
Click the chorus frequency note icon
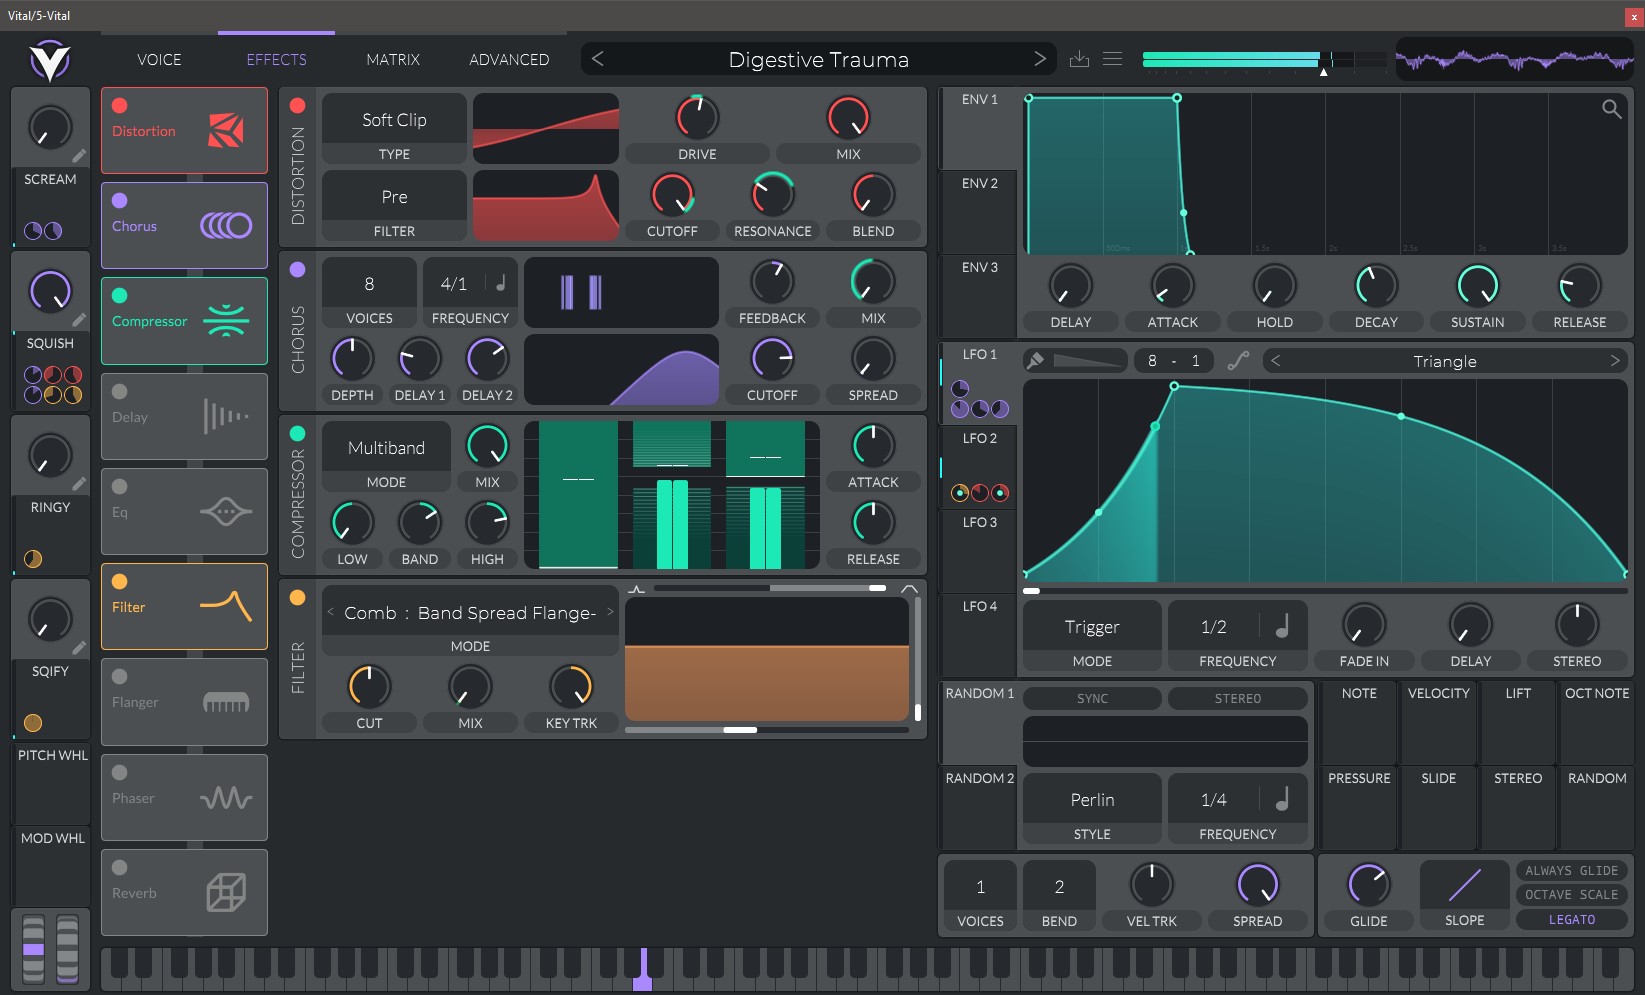[x=500, y=283]
